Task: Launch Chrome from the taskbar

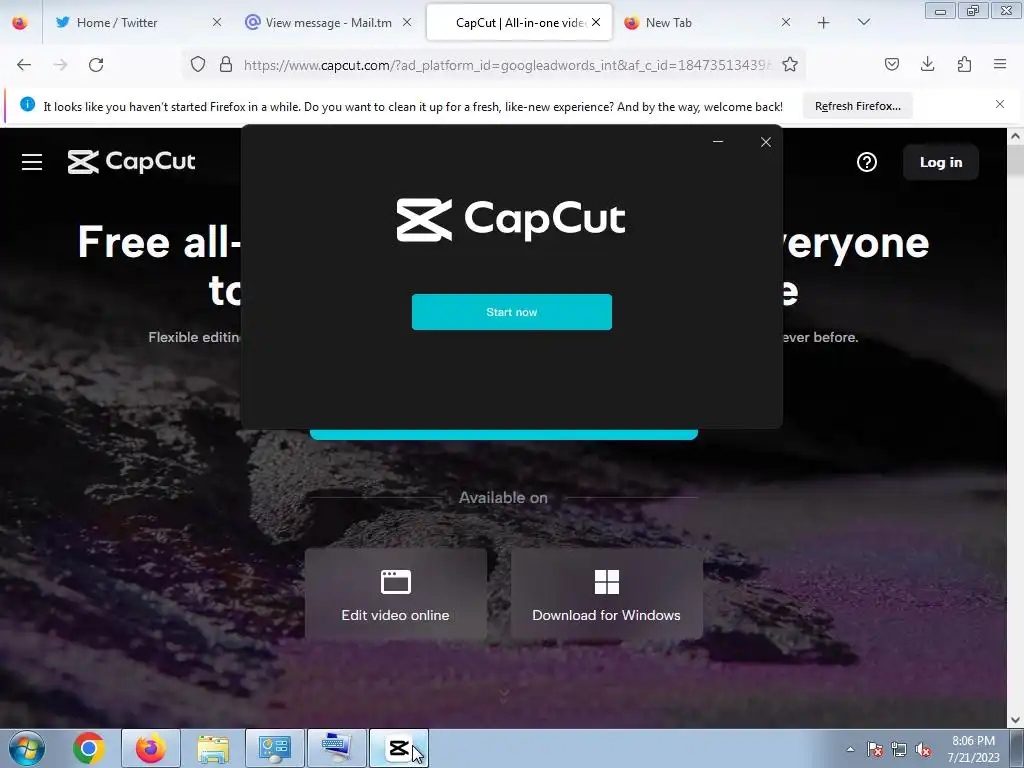Action: coord(89,748)
